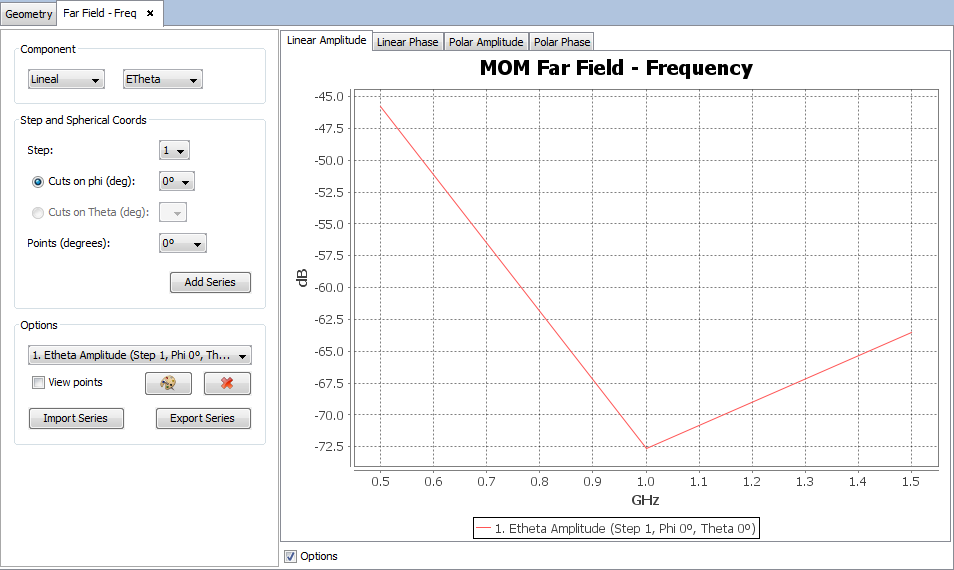Open the Polar Amplitude tab
This screenshot has width=954, height=570.
[x=486, y=42]
